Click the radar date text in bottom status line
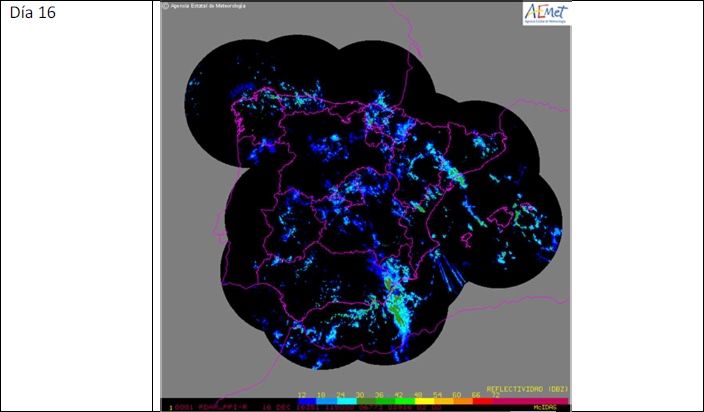The image size is (704, 412). pos(291,408)
